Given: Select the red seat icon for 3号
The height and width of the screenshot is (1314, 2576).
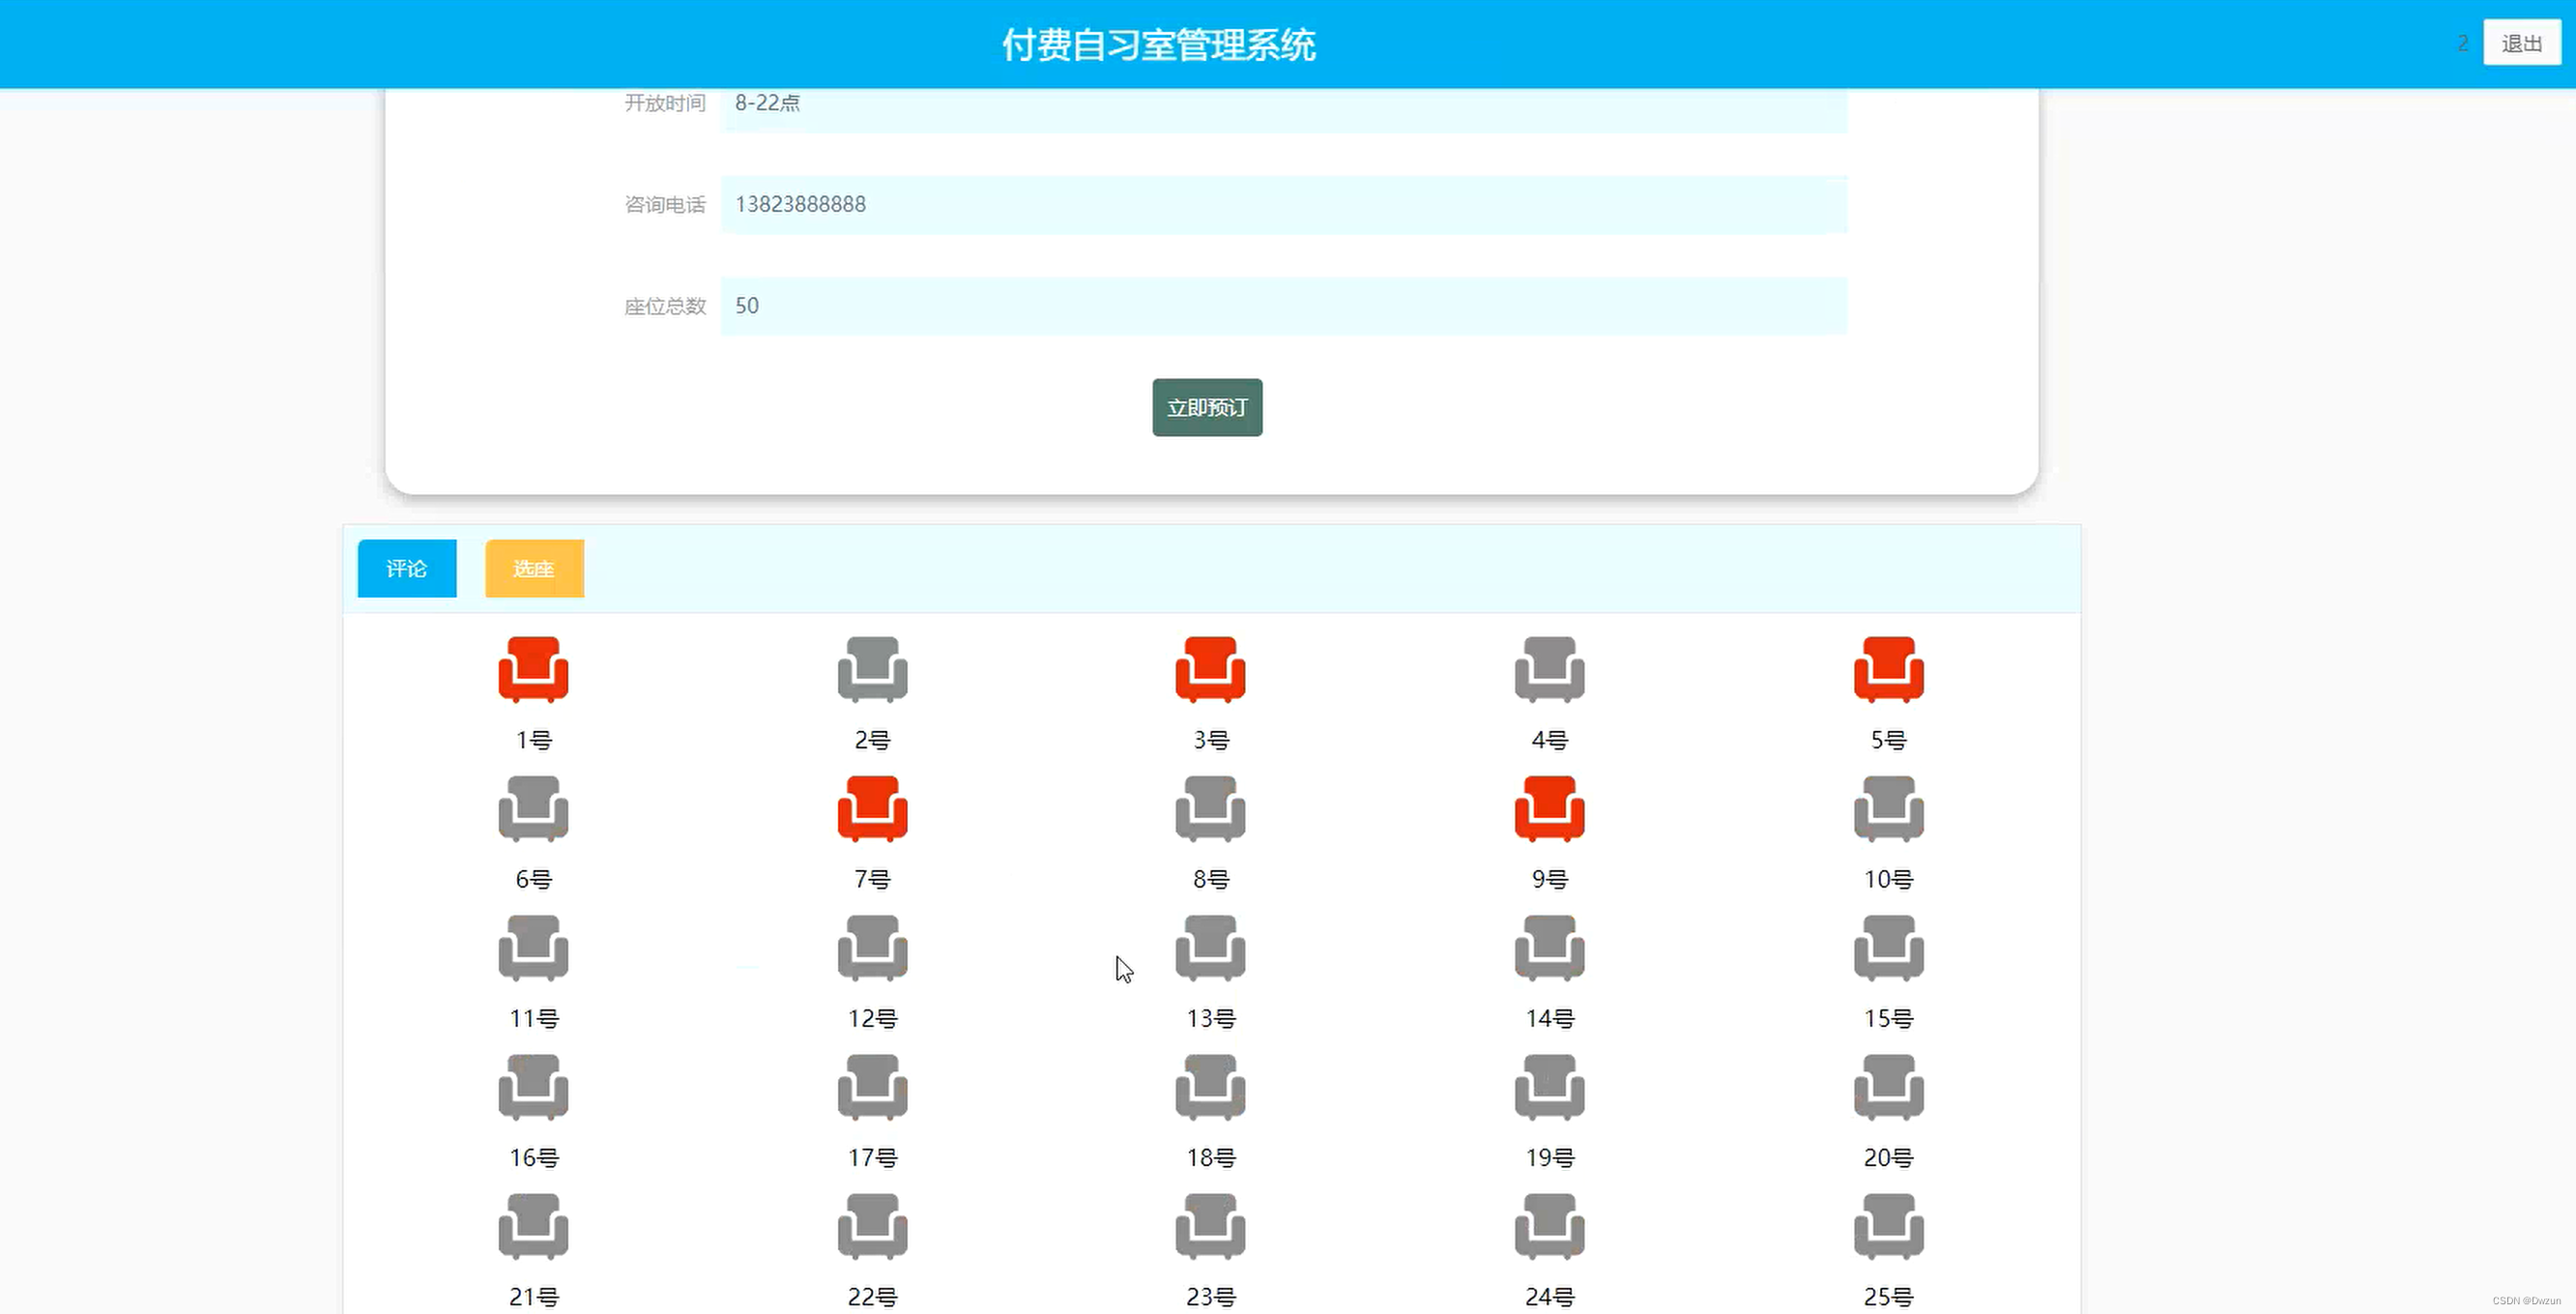Looking at the screenshot, I should click(1210, 669).
